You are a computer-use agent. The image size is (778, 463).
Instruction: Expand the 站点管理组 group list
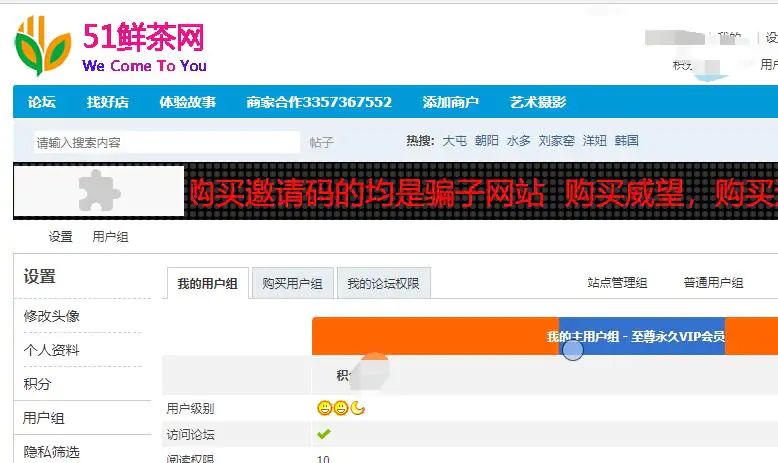coord(617,283)
